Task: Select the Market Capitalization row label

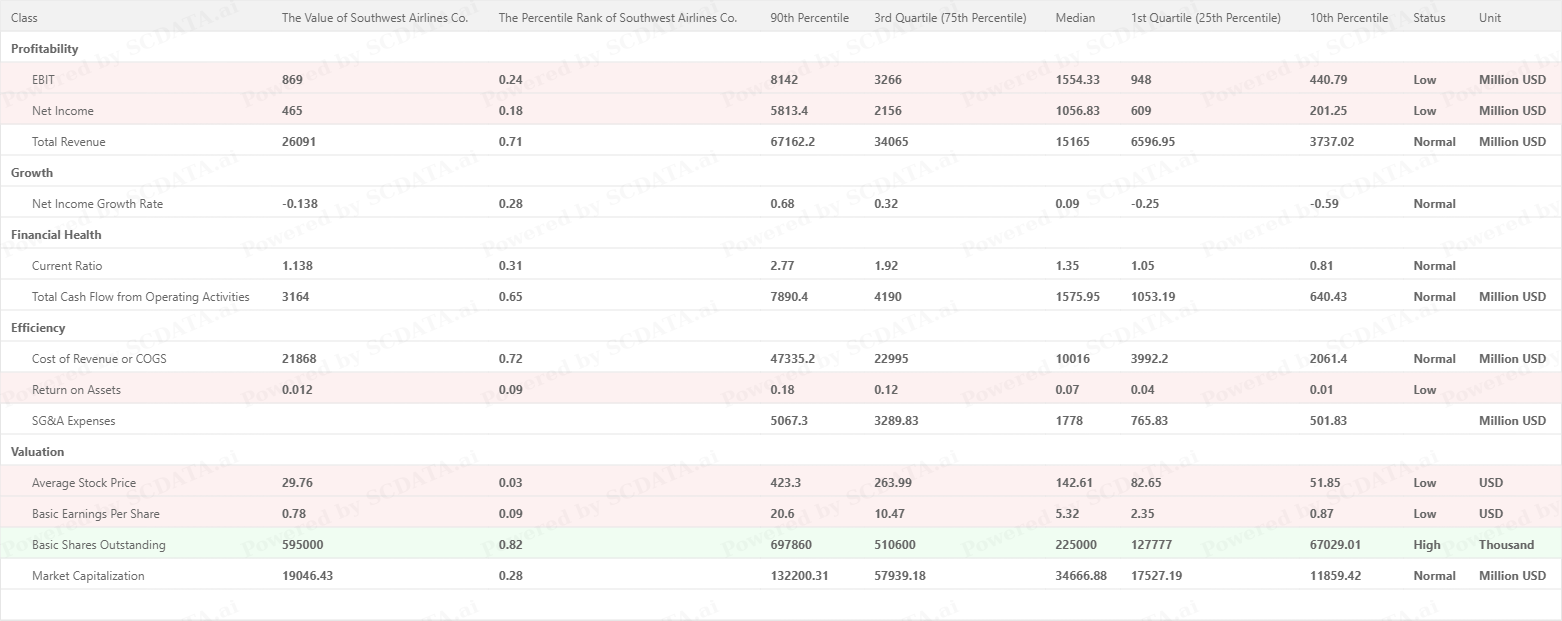Action: point(88,576)
